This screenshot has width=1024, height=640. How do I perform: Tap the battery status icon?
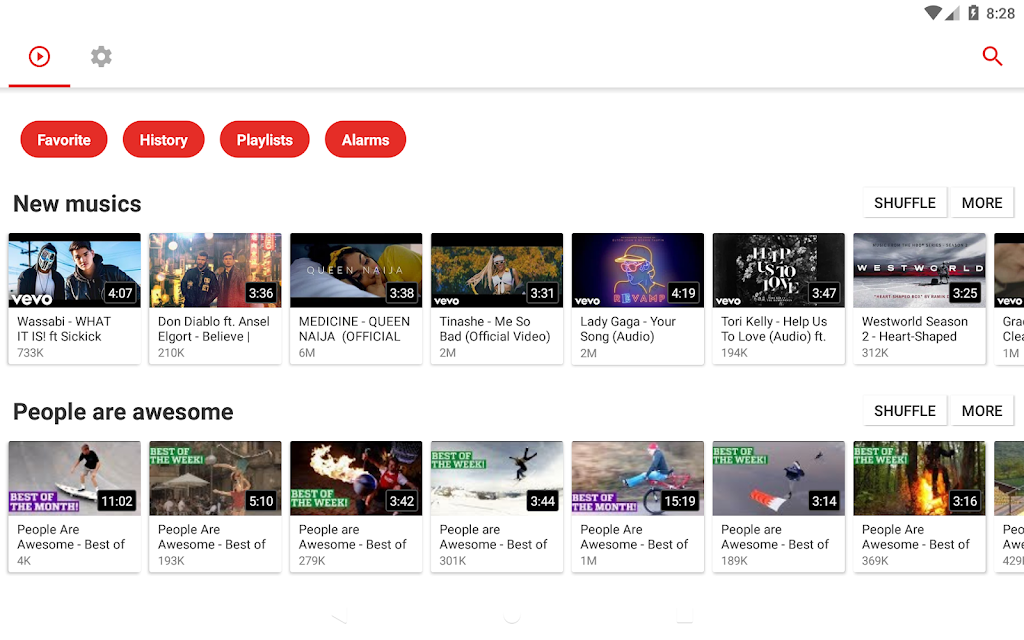pyautogui.click(x=972, y=13)
